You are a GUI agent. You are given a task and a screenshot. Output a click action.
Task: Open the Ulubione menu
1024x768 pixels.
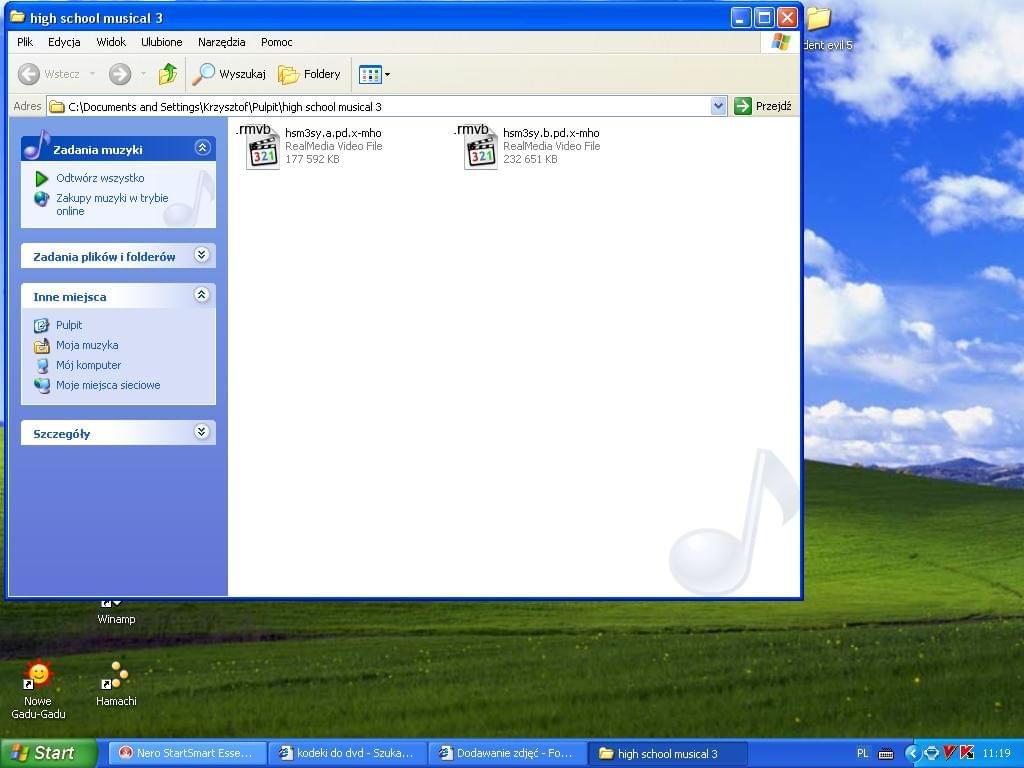[161, 42]
